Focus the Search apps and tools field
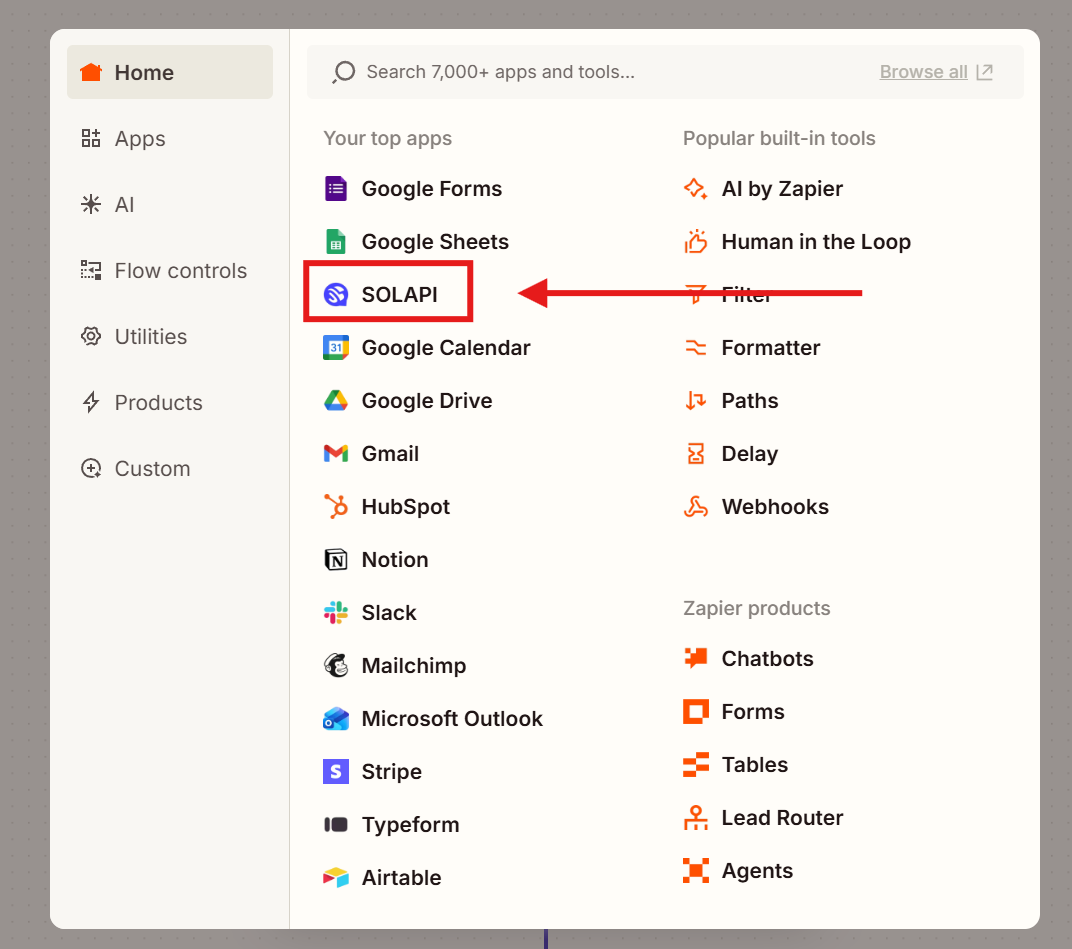1072x949 pixels. pos(600,72)
